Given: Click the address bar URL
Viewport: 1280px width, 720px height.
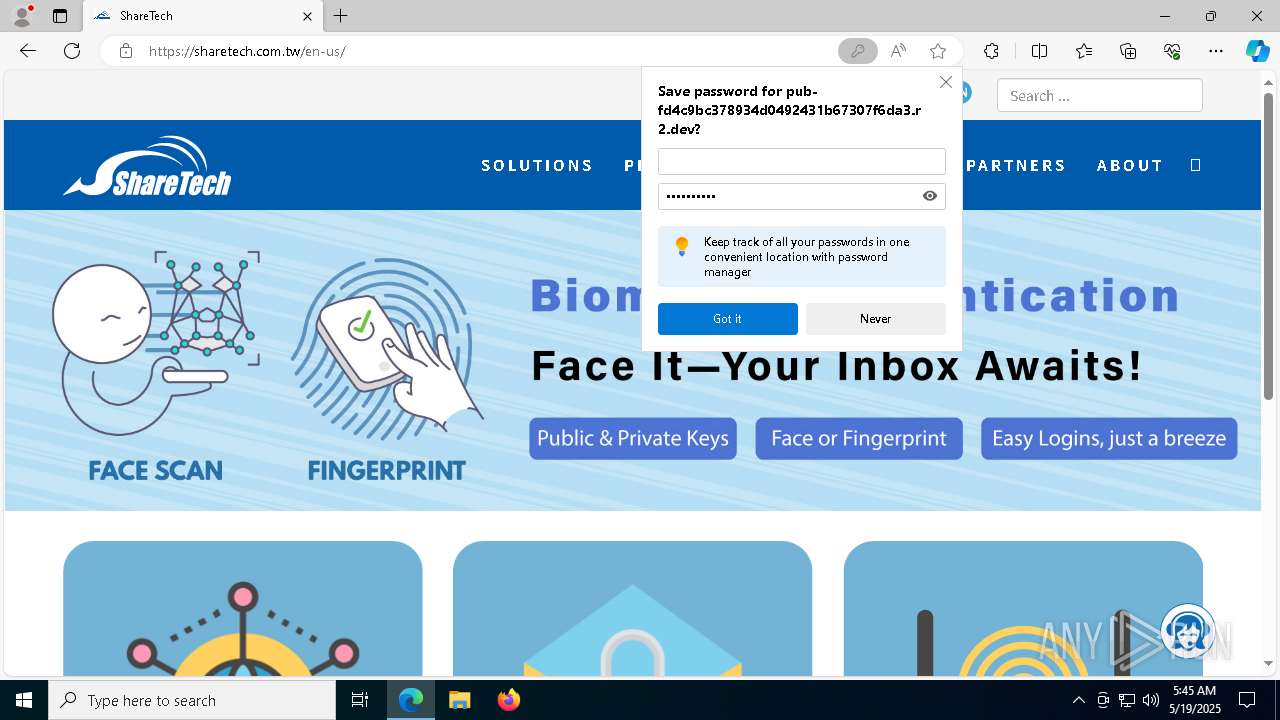Looking at the screenshot, I should [x=247, y=51].
